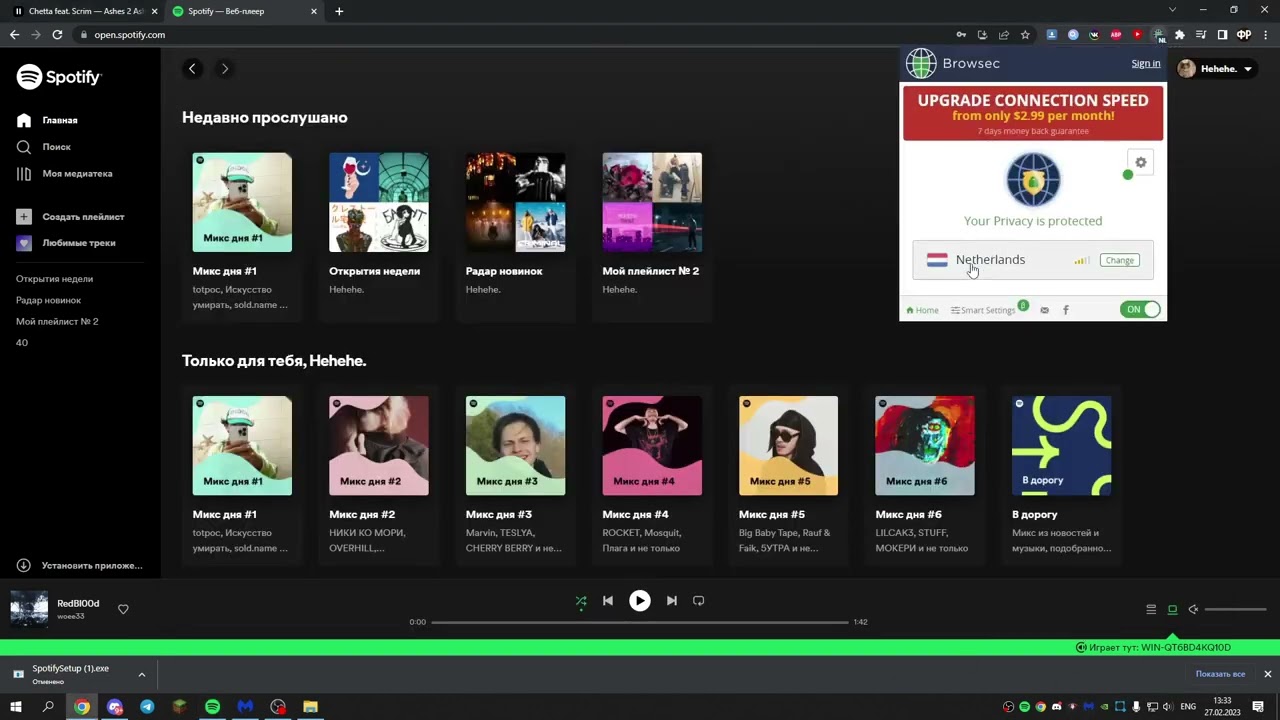This screenshot has height=720, width=1280.
Task: Open Chrome three-dot menu
Action: (1265, 34)
